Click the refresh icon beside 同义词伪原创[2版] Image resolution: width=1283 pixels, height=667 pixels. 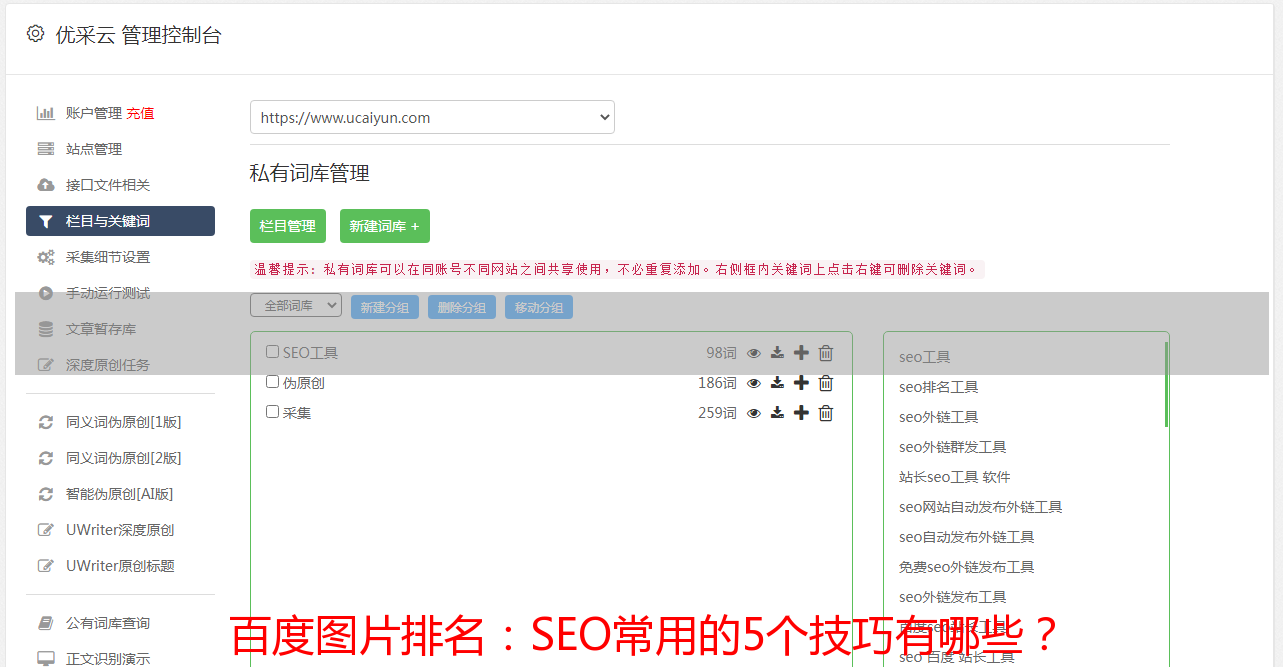(x=45, y=458)
